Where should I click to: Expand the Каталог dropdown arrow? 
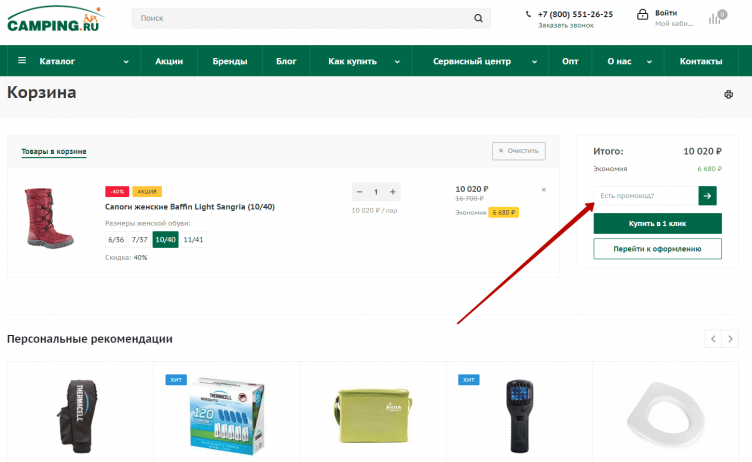(126, 61)
